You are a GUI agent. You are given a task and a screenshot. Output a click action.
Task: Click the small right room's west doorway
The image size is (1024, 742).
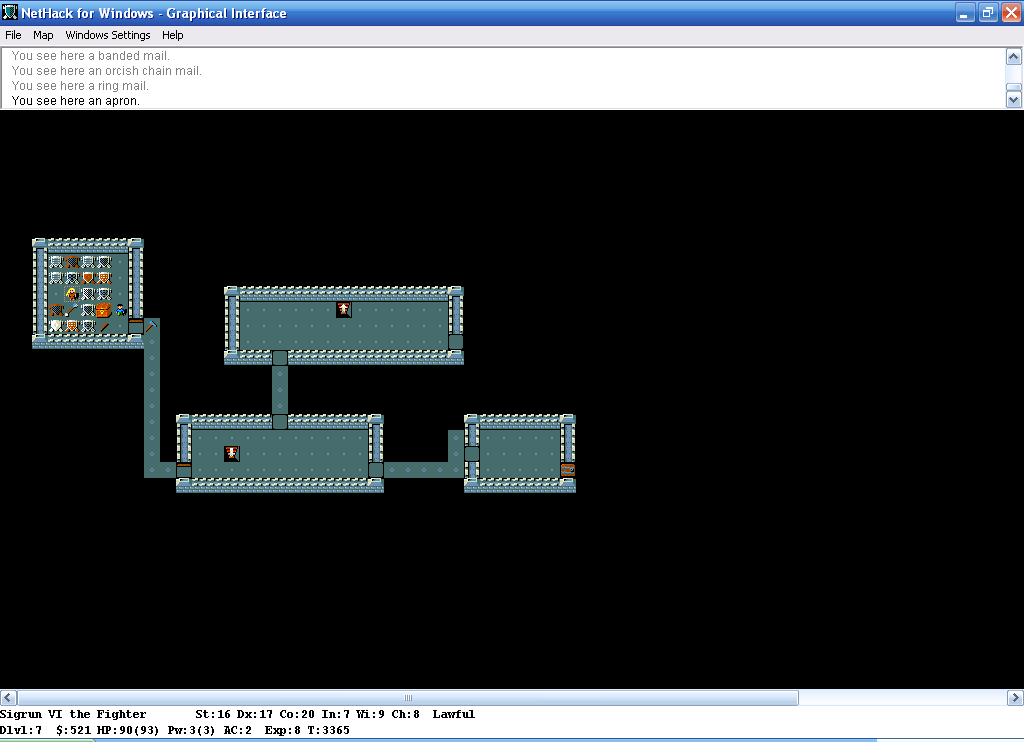pos(472,453)
